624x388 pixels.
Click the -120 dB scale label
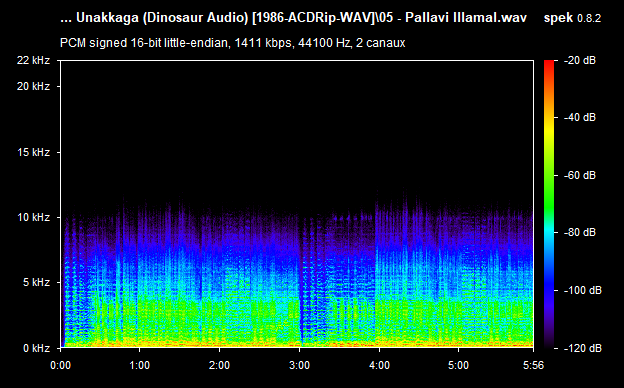583,348
